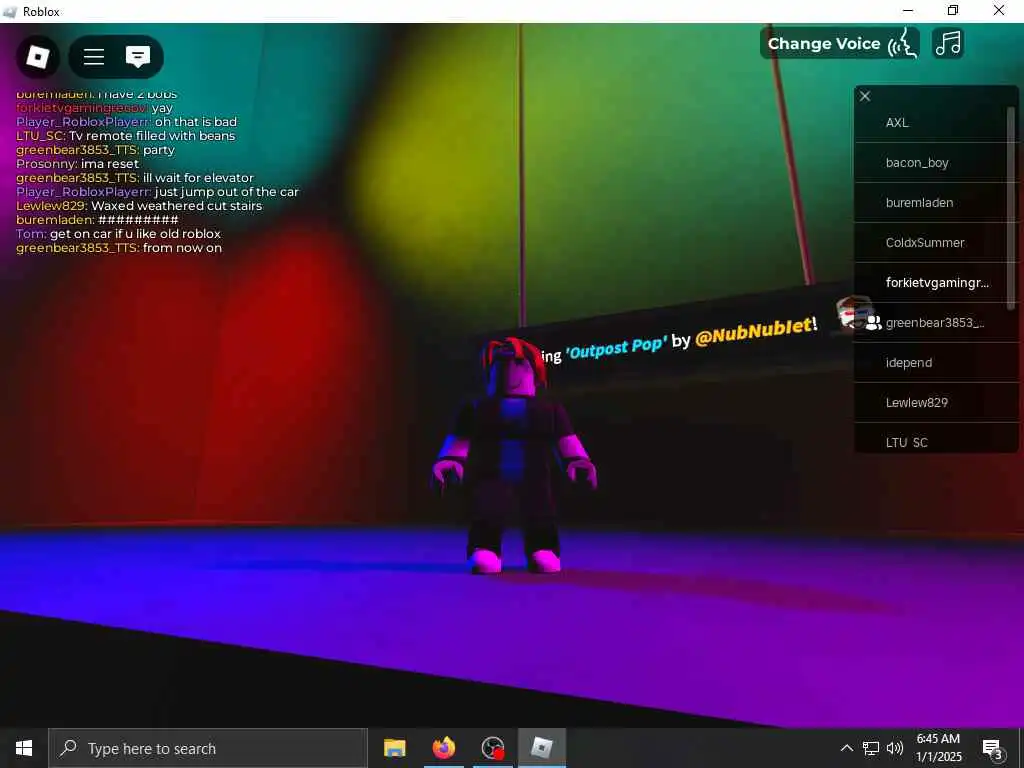The image size is (1024, 768).
Task: Click the friend icon beside greenbear3853_
Action: click(873, 323)
